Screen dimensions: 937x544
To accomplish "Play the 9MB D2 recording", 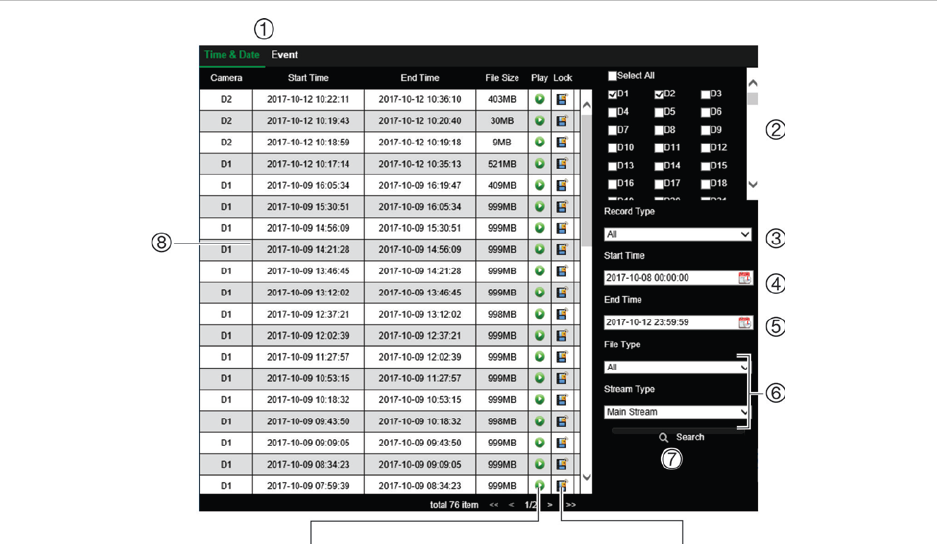I will (x=540, y=142).
